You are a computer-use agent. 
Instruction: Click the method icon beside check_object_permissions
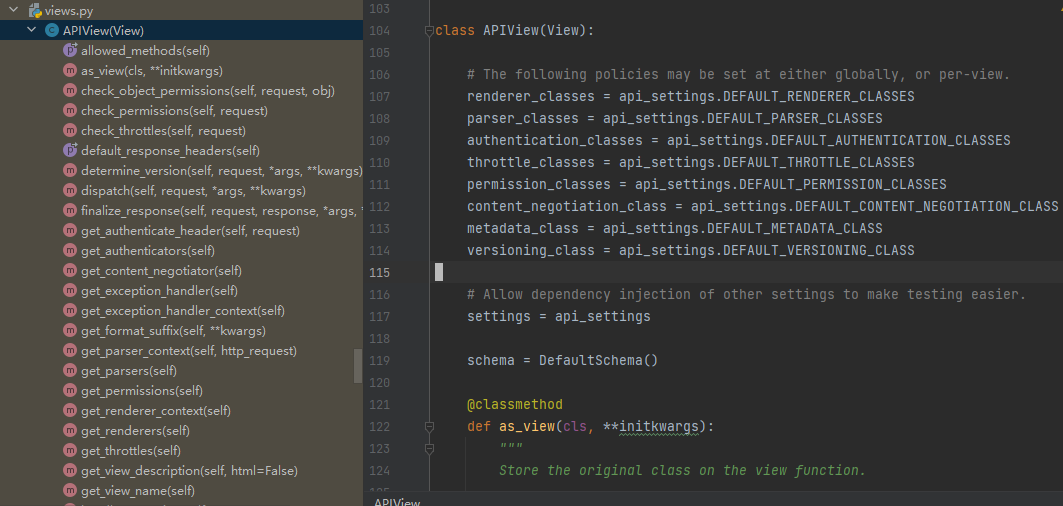70,90
